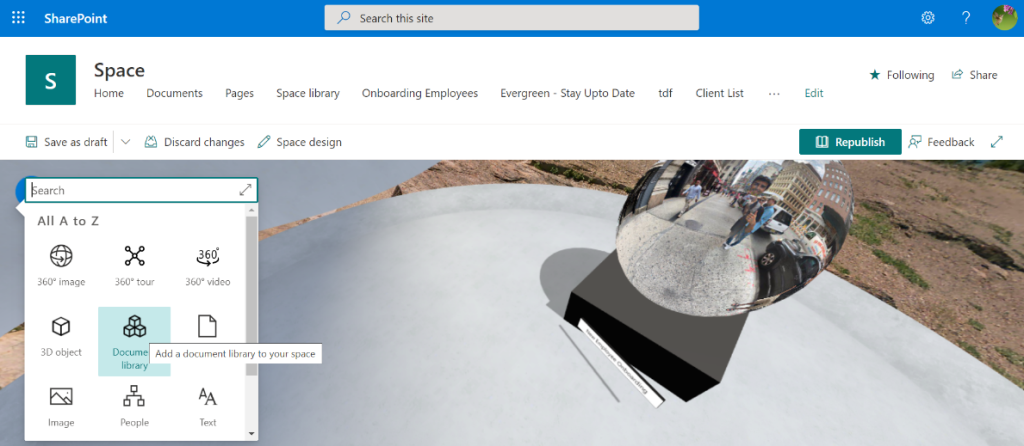Open the help question mark icon
The image size is (1024, 446).
point(966,18)
